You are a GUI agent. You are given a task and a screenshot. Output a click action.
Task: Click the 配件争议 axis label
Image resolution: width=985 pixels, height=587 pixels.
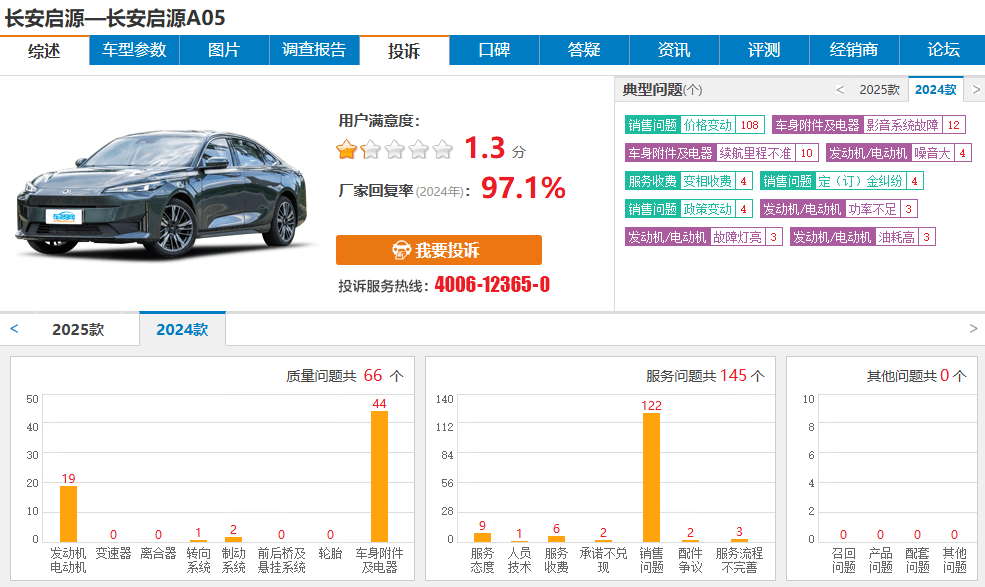[690, 560]
